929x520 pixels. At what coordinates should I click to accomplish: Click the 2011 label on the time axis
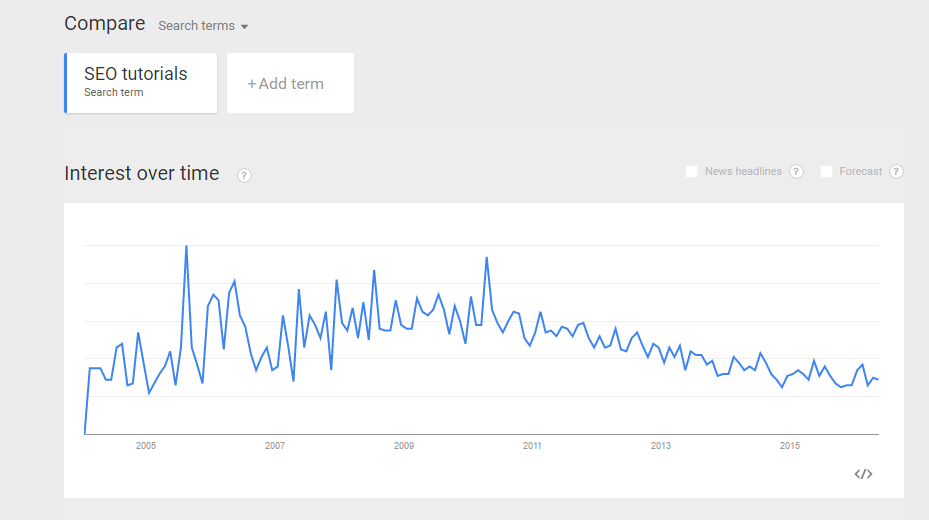coord(532,445)
